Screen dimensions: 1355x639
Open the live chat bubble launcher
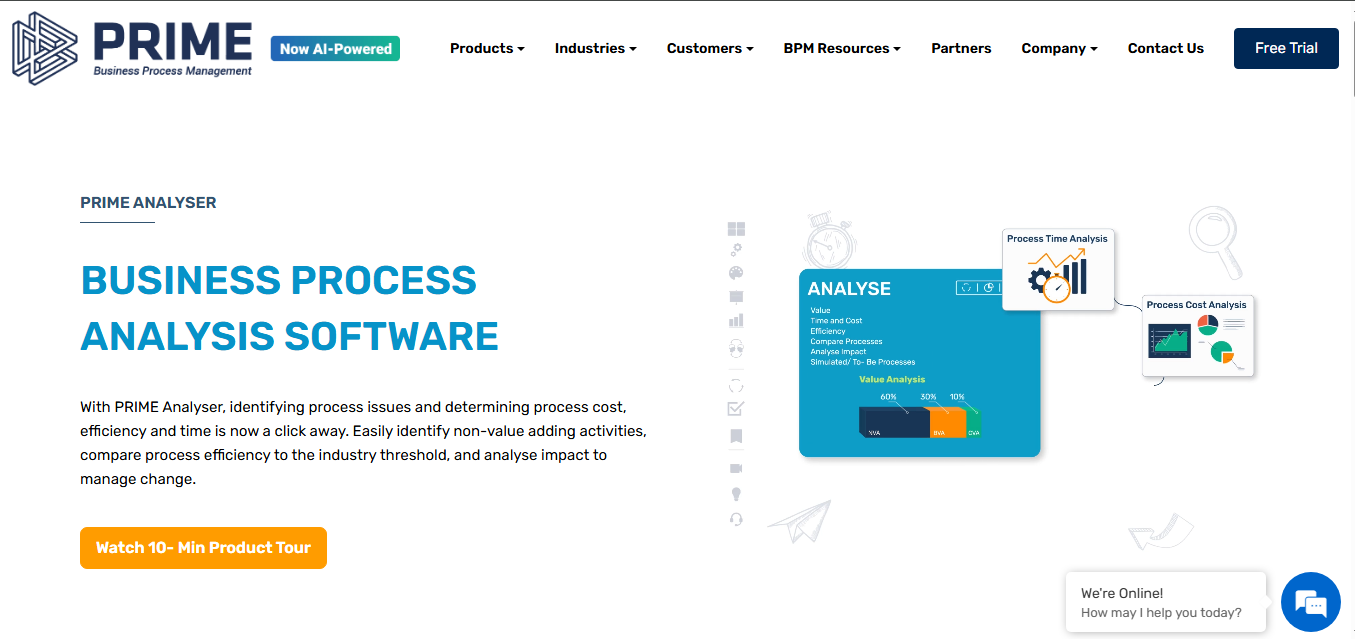tap(1310, 601)
